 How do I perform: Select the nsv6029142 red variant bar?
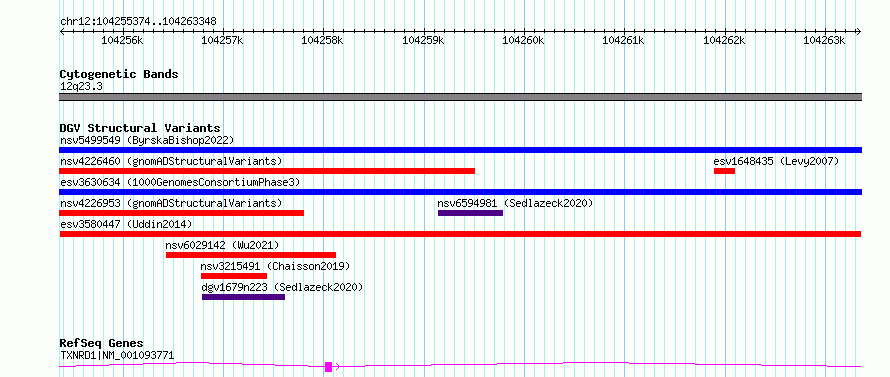tap(251, 255)
